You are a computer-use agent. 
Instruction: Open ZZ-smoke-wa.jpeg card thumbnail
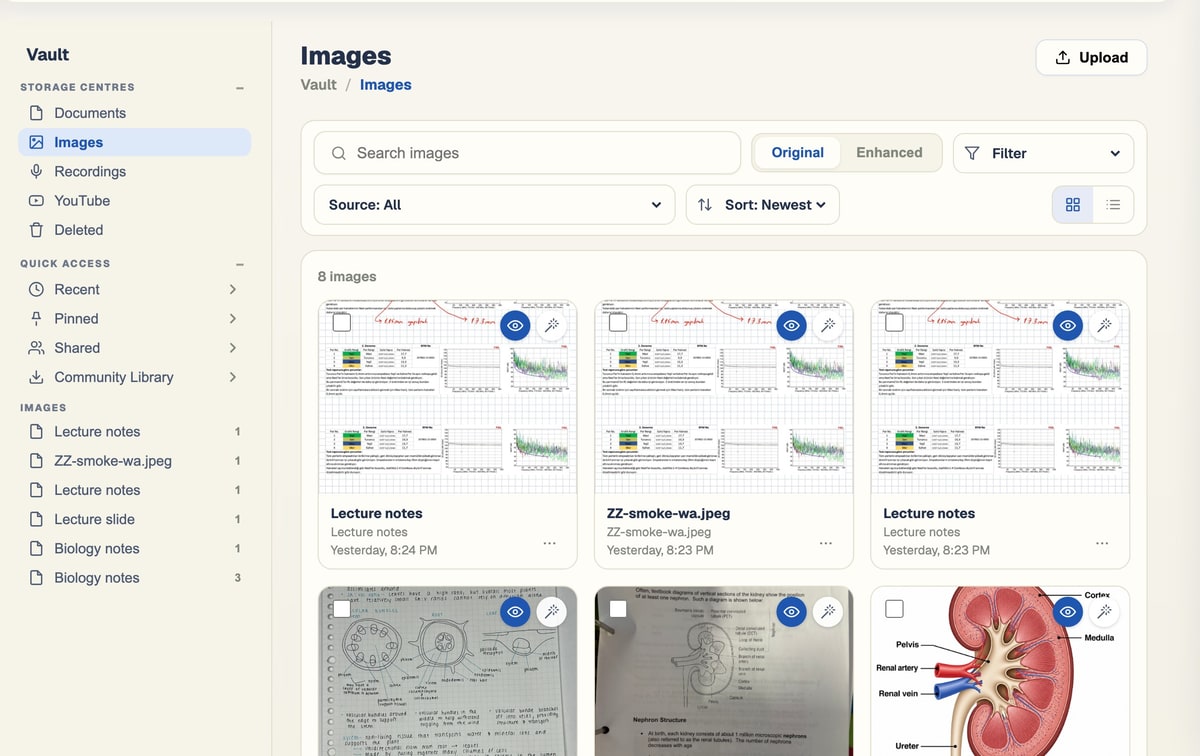(x=724, y=397)
